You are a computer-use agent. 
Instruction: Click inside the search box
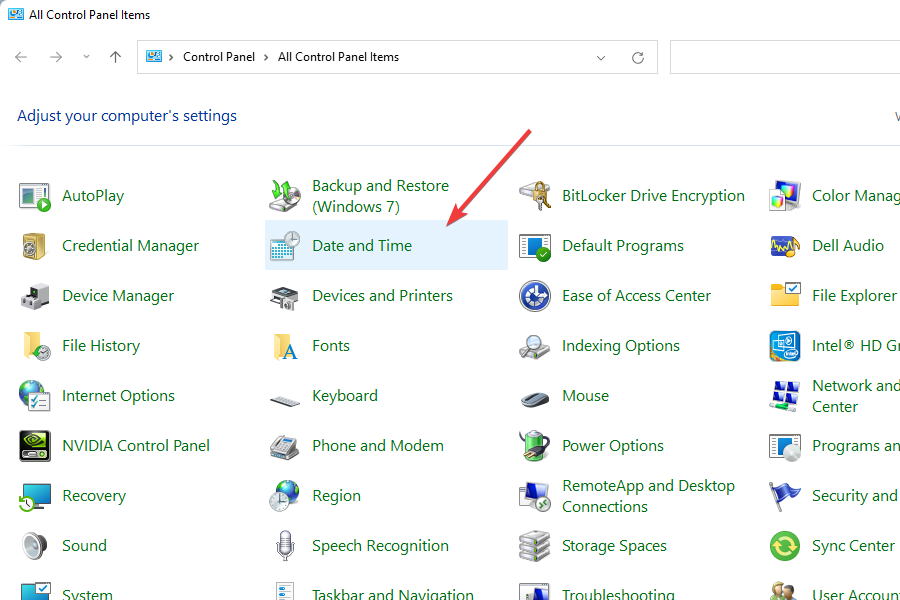coord(790,57)
